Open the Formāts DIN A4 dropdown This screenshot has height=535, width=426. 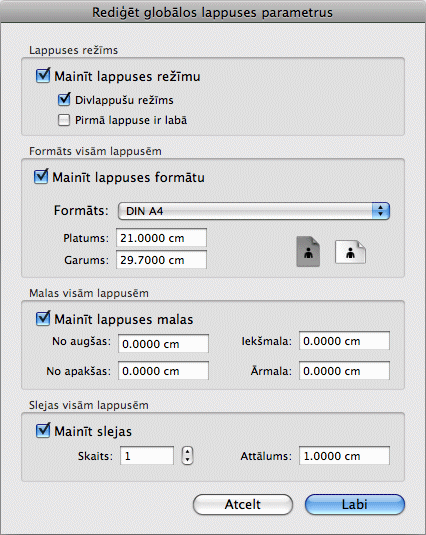pyautogui.click(x=254, y=211)
